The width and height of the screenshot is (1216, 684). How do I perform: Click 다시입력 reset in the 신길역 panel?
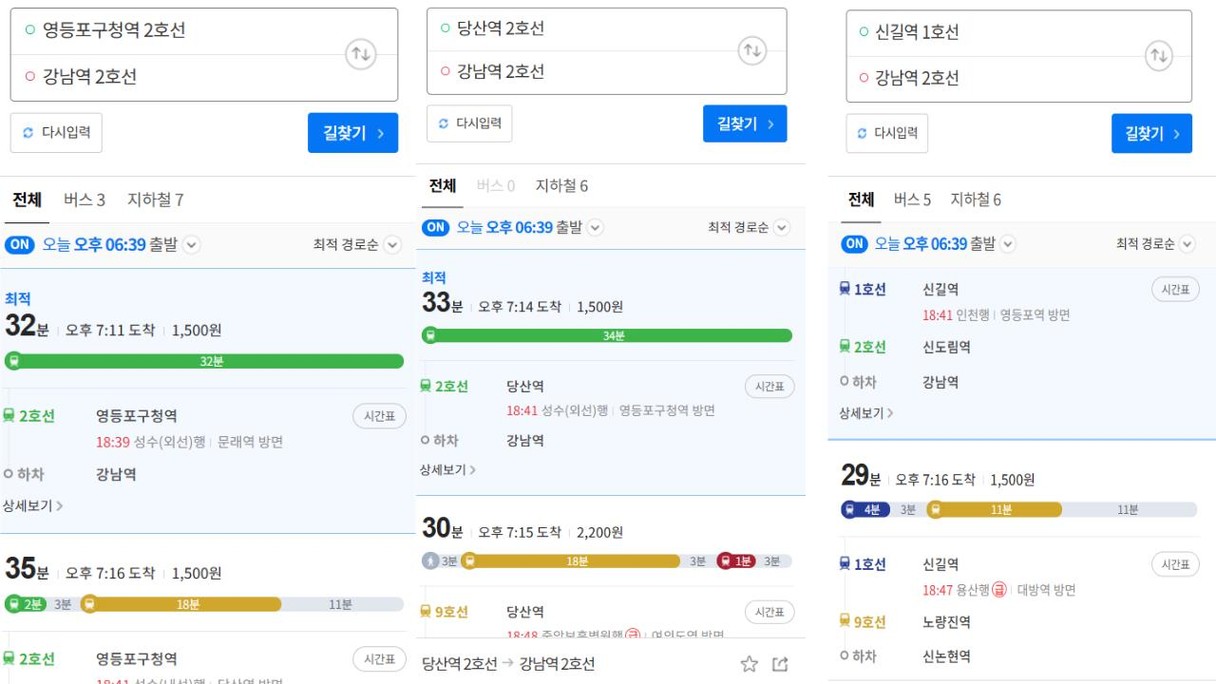(x=887, y=133)
